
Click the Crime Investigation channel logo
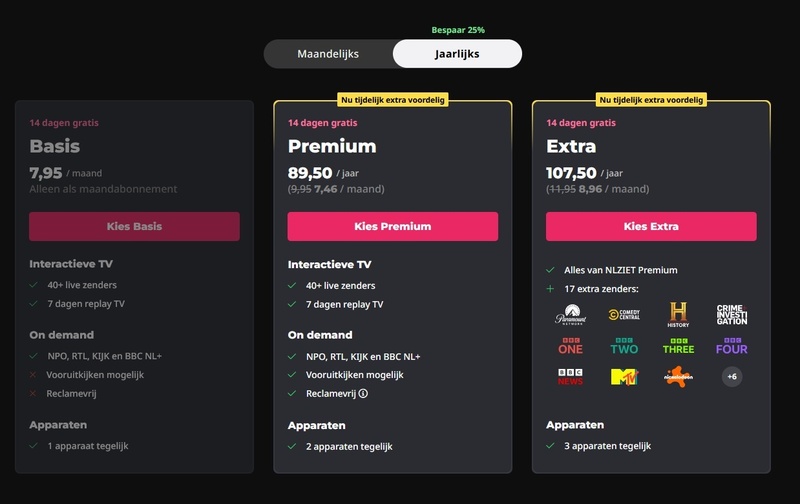[732, 315]
